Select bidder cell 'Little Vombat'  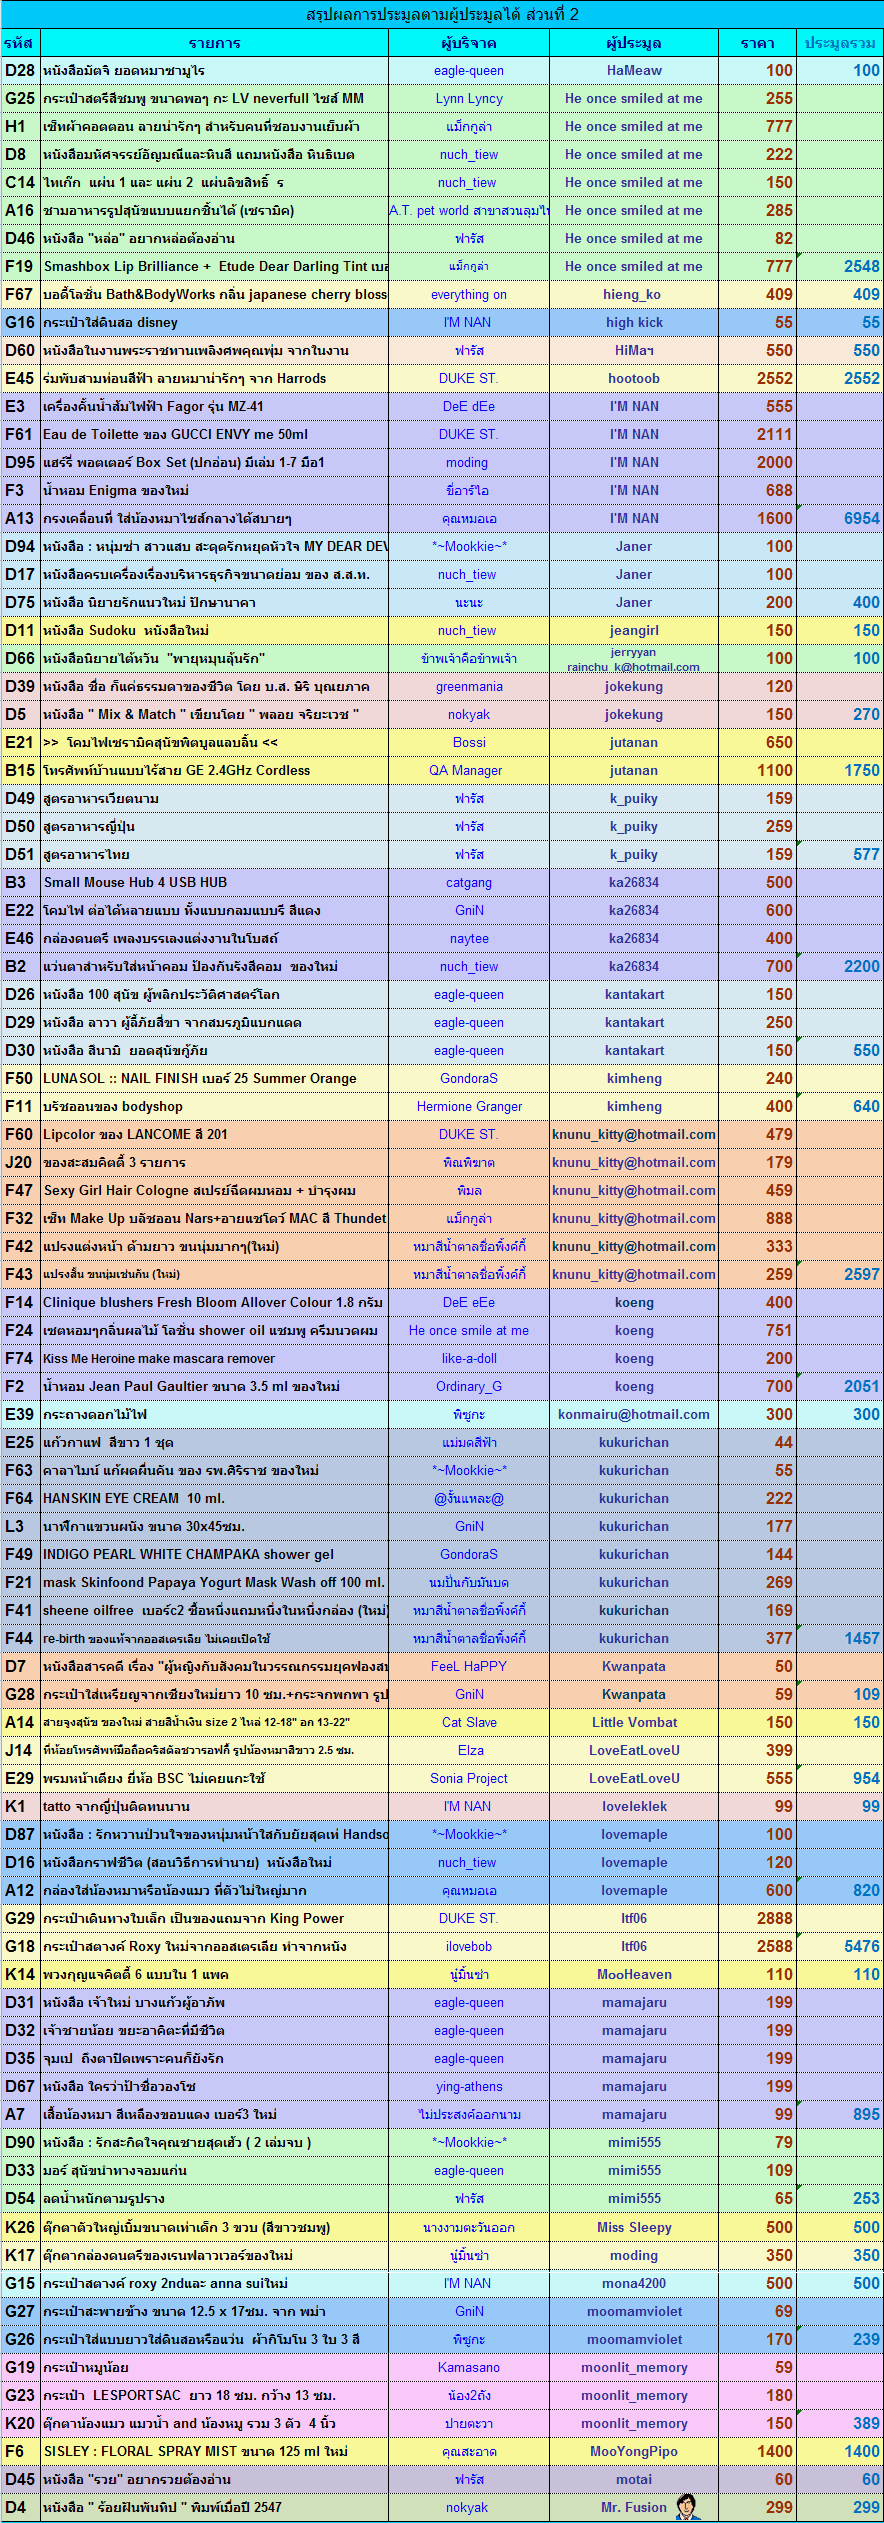point(634,1723)
